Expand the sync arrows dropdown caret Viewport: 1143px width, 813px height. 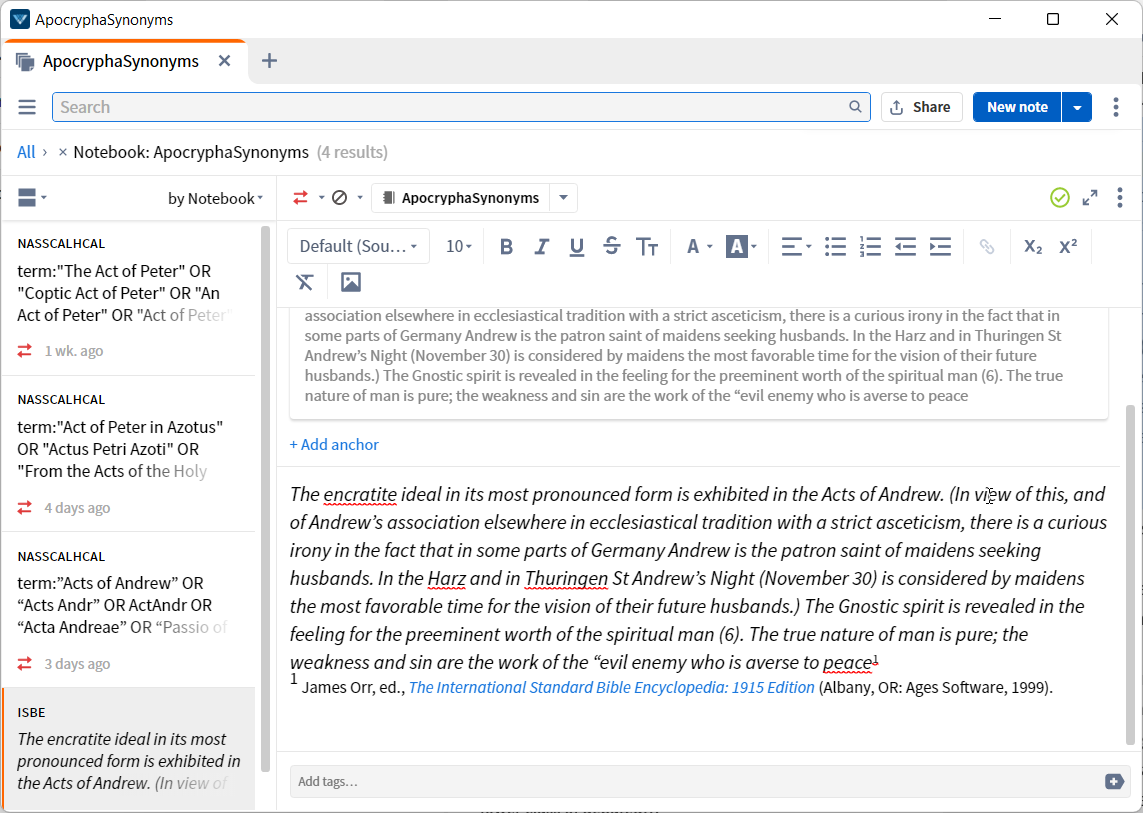click(x=321, y=198)
